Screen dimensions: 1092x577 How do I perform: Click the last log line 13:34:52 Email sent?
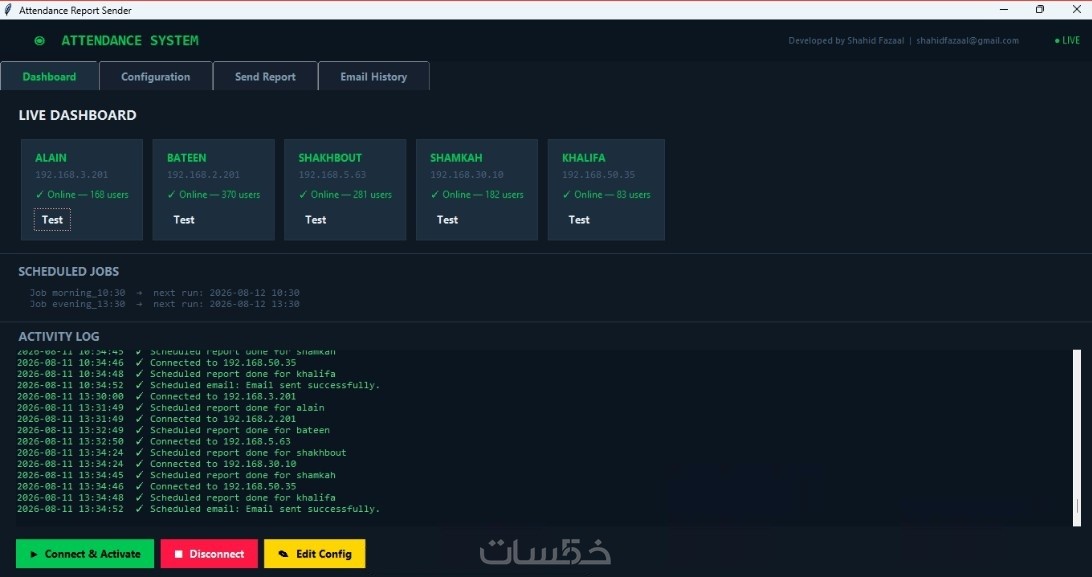[198, 509]
